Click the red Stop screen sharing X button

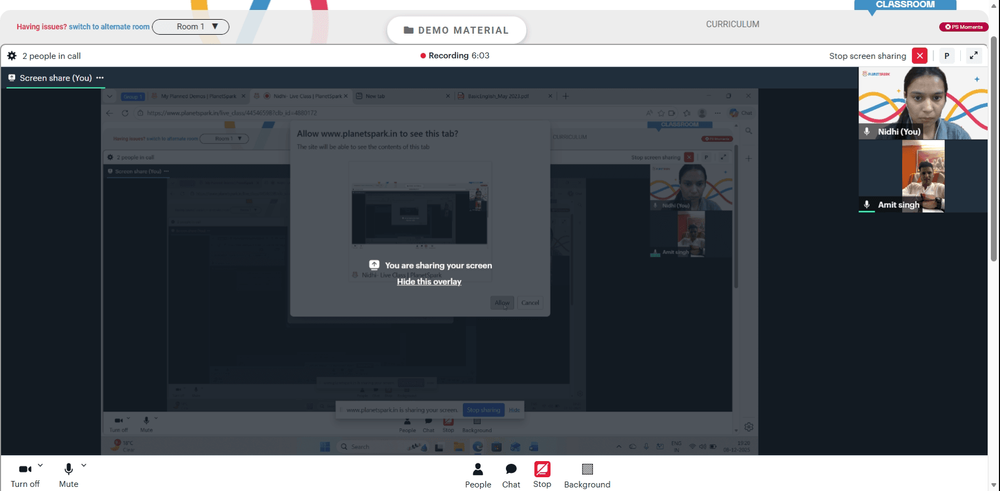coord(920,55)
